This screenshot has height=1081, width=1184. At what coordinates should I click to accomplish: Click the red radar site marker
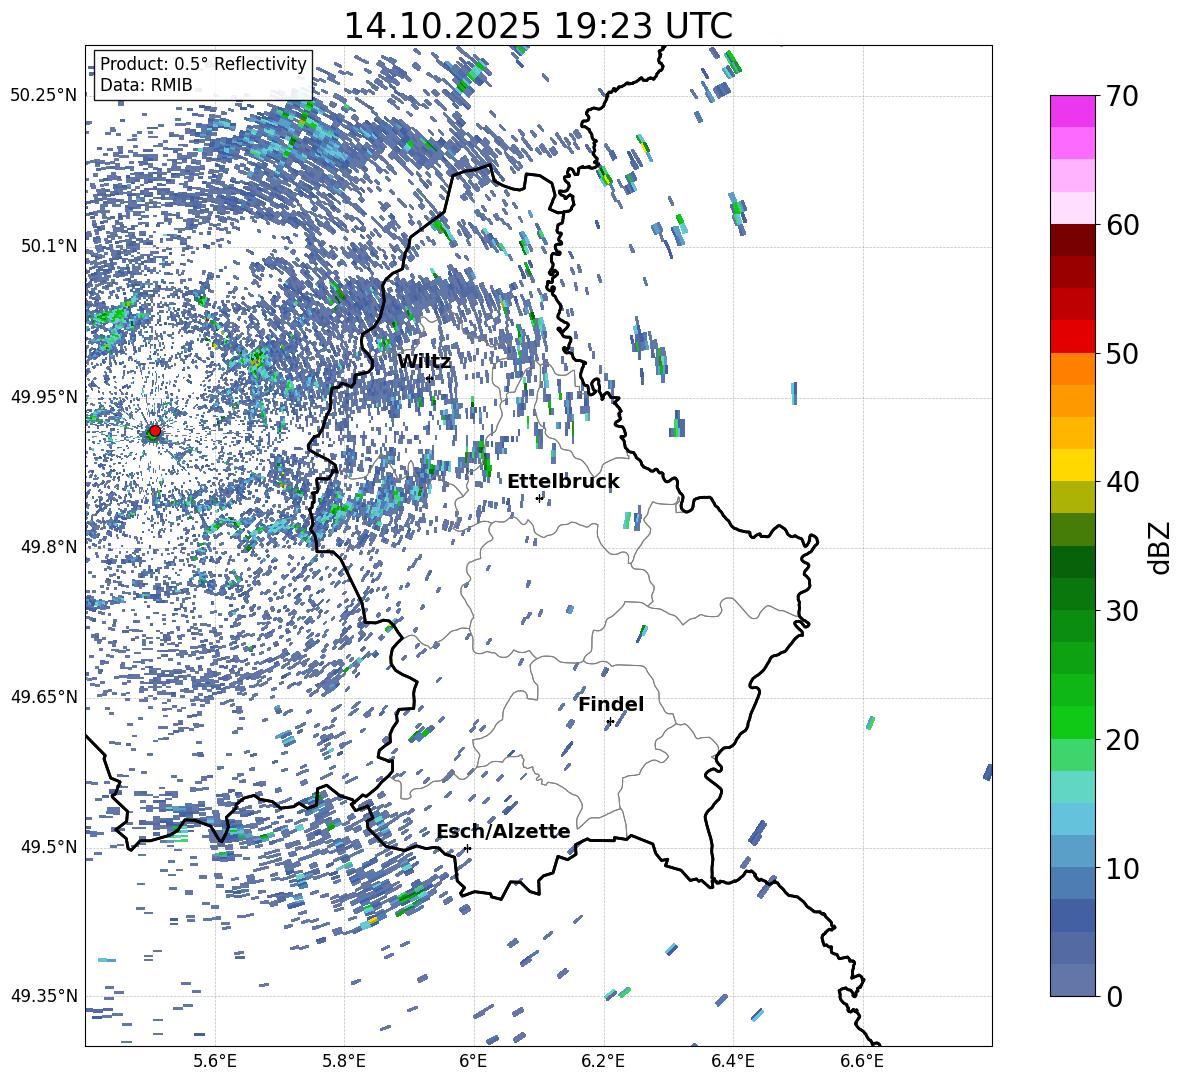click(155, 431)
